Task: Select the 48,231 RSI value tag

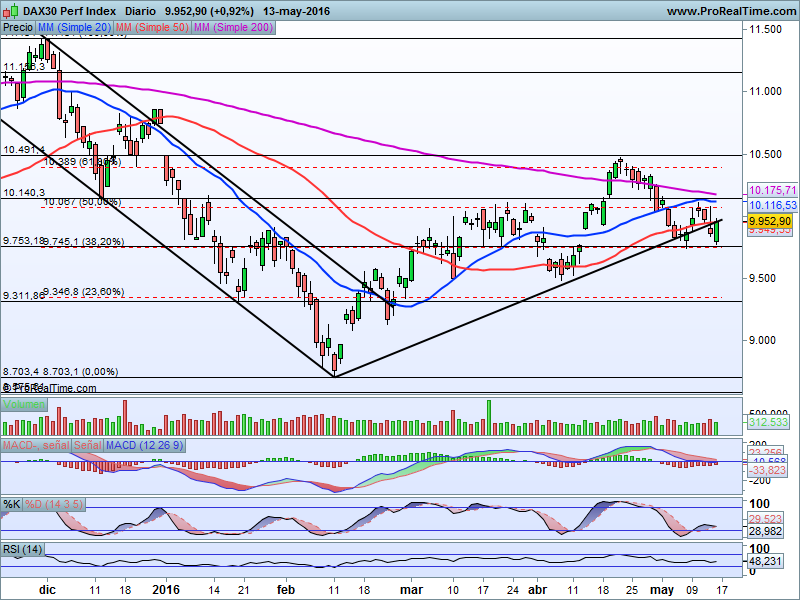Action: (x=766, y=561)
